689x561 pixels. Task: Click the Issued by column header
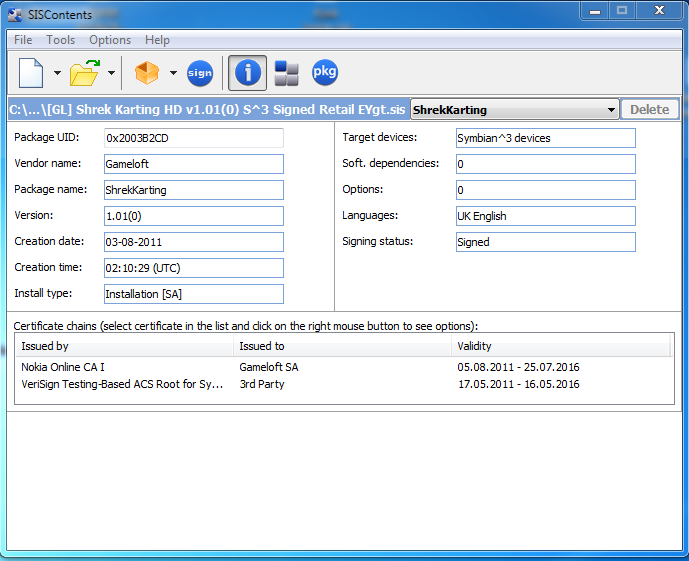coord(124,346)
